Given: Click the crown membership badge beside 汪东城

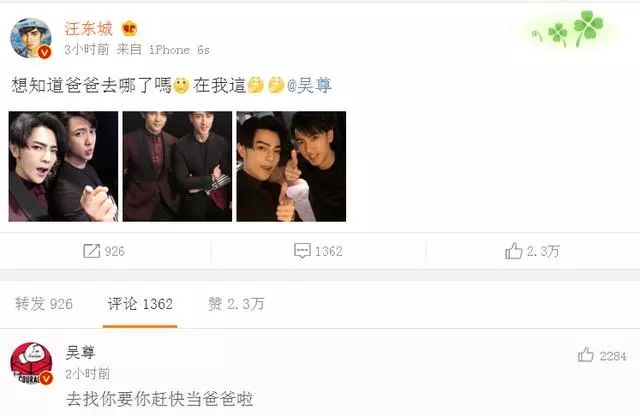Looking at the screenshot, I should coord(130,28).
